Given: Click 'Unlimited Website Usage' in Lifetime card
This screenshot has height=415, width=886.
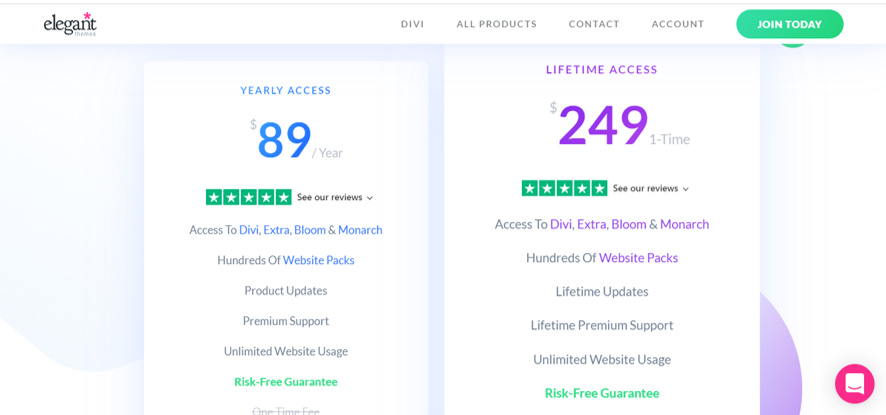Looking at the screenshot, I should point(602,360).
